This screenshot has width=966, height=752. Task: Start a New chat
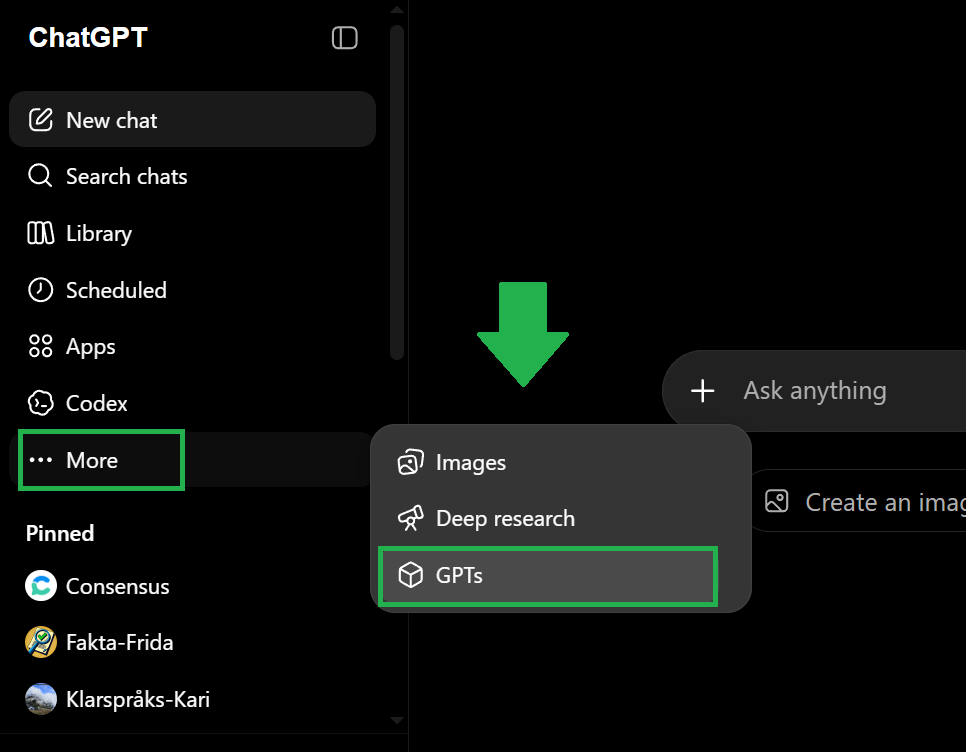pos(192,119)
